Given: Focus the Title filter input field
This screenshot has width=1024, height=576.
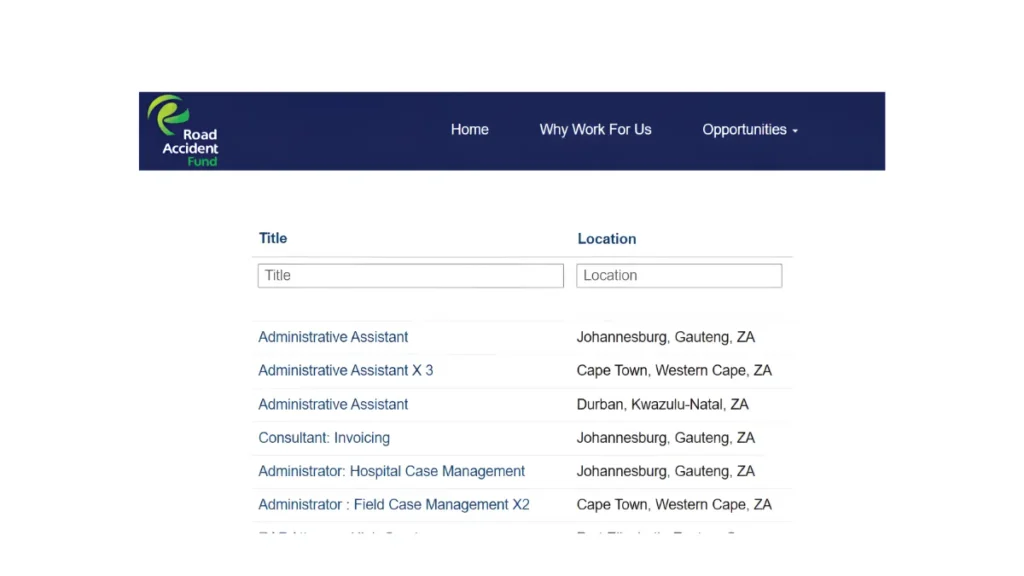Looking at the screenshot, I should click(410, 276).
